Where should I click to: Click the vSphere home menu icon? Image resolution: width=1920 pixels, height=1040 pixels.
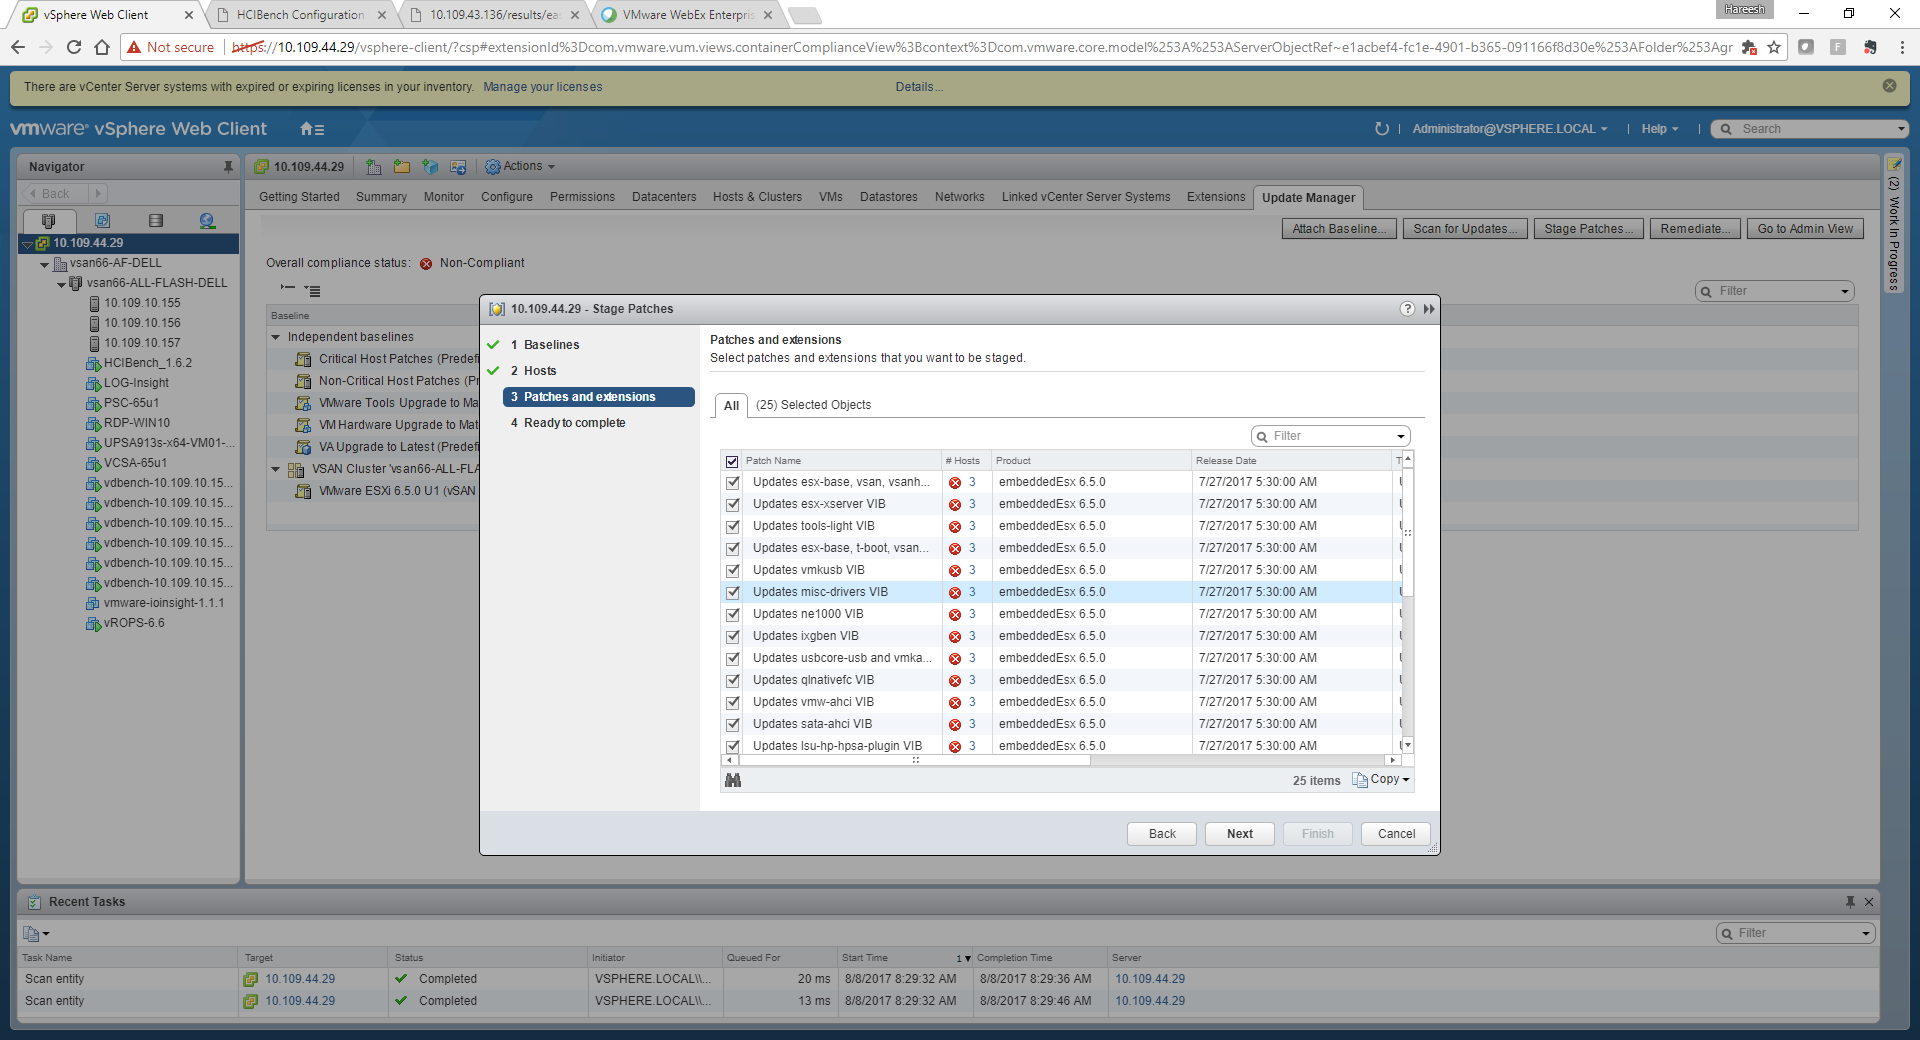[311, 129]
